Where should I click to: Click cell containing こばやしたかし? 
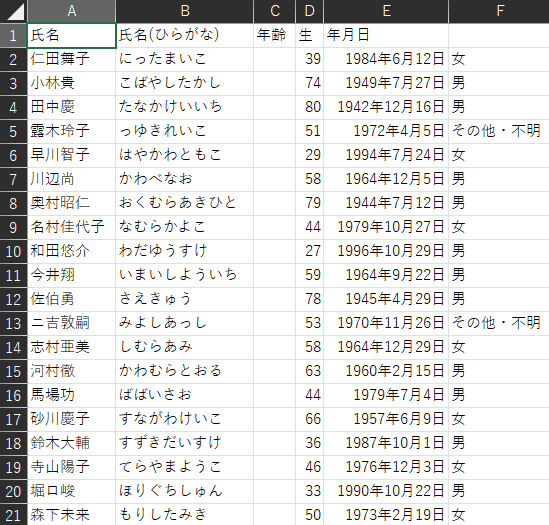click(185, 83)
